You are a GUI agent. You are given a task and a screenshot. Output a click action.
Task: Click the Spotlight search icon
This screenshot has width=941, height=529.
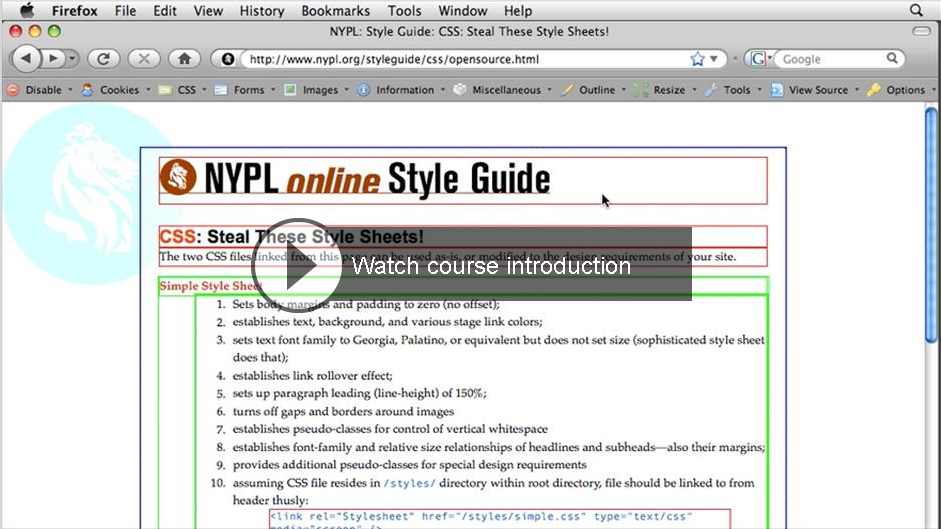pyautogui.click(x=916, y=10)
